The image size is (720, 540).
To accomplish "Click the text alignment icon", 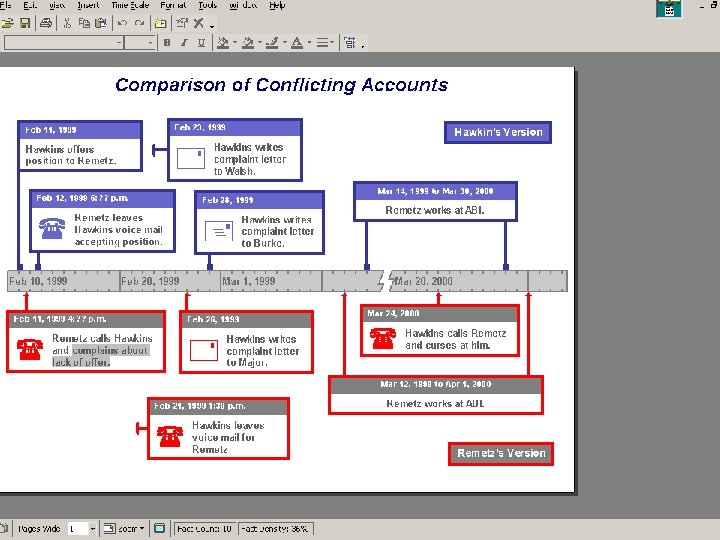I will coord(322,43).
